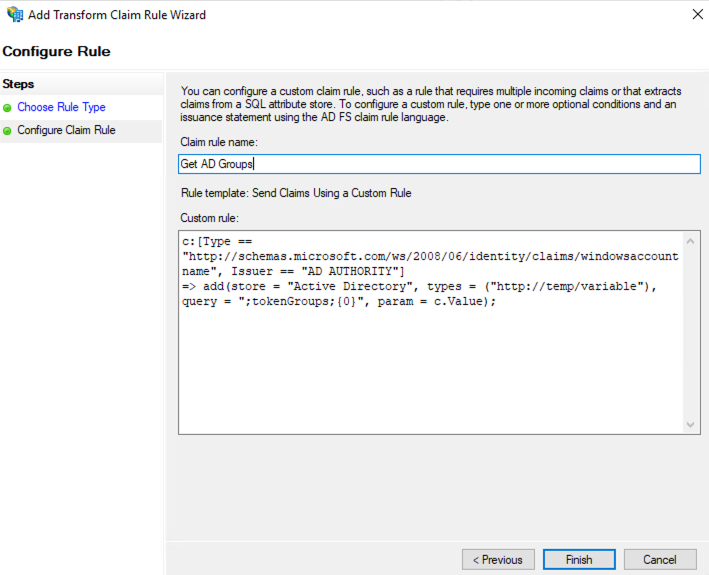
Task: Click the Custom rule vertical scrollbar track
Action: pos(690,333)
